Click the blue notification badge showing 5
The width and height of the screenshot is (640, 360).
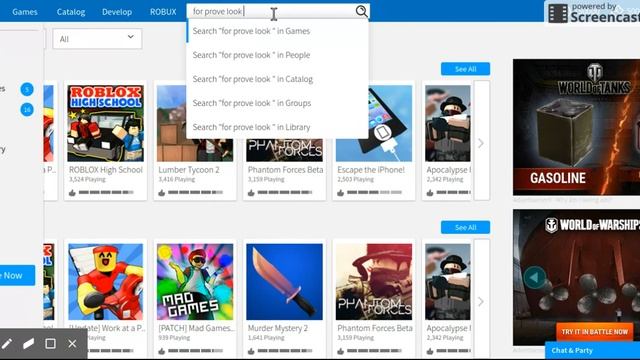(27, 89)
